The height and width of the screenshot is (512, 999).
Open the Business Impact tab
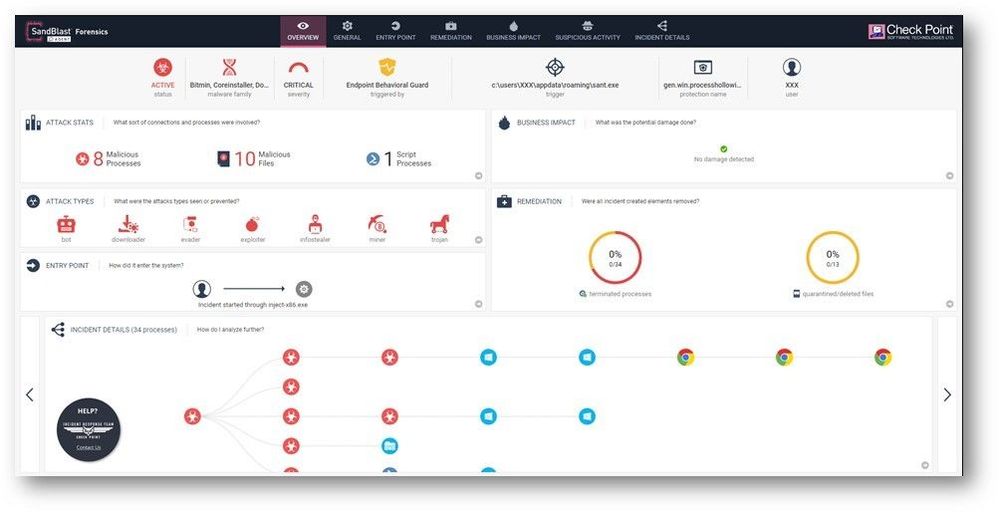pos(513,30)
